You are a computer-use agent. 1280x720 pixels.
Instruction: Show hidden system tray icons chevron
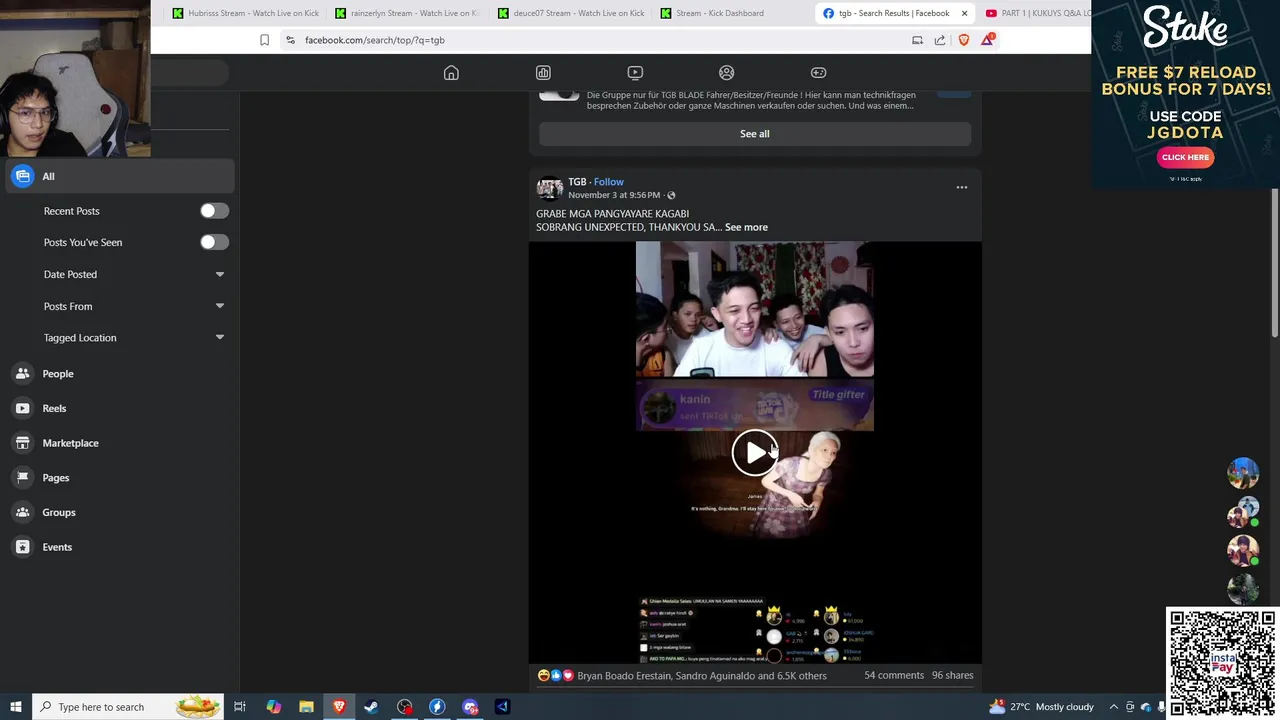coord(1113,707)
